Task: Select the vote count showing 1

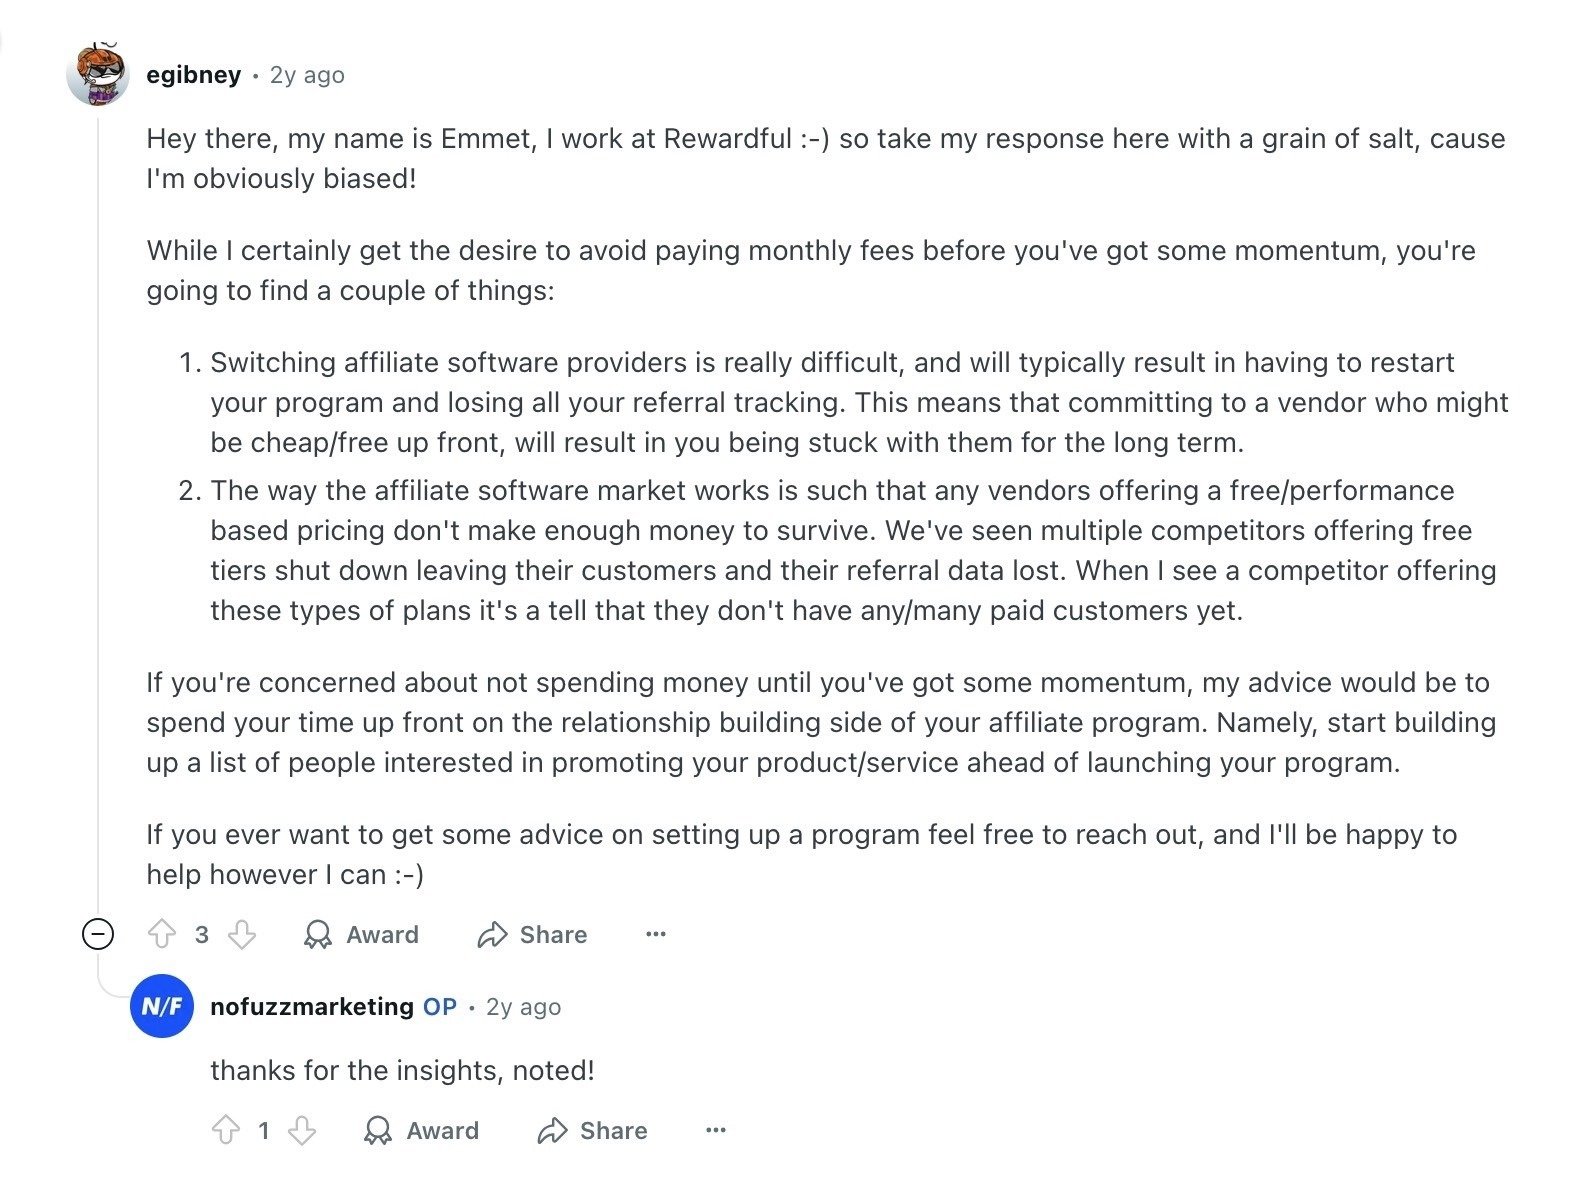Action: point(264,1130)
